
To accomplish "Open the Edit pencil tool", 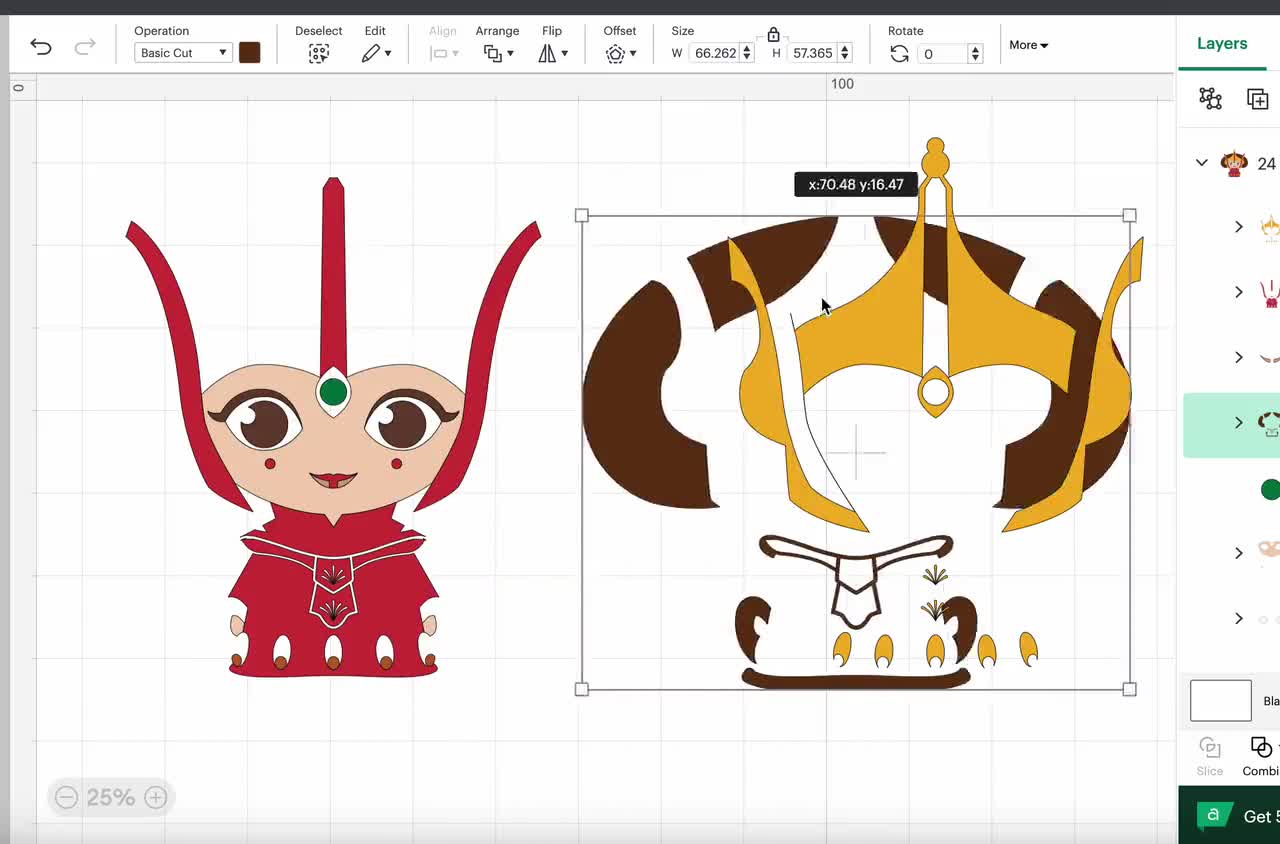I will pos(371,54).
